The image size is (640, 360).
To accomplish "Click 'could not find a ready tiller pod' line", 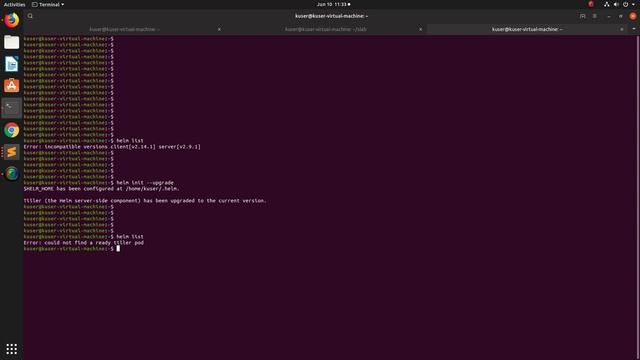I will click(83, 242).
